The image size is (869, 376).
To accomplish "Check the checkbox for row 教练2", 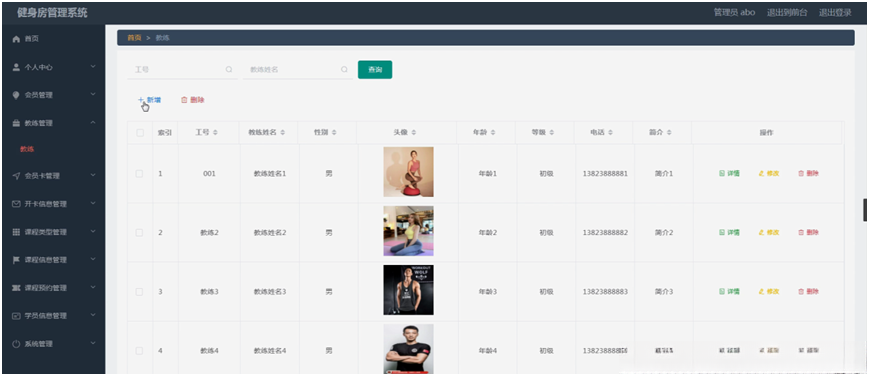I will point(140,232).
